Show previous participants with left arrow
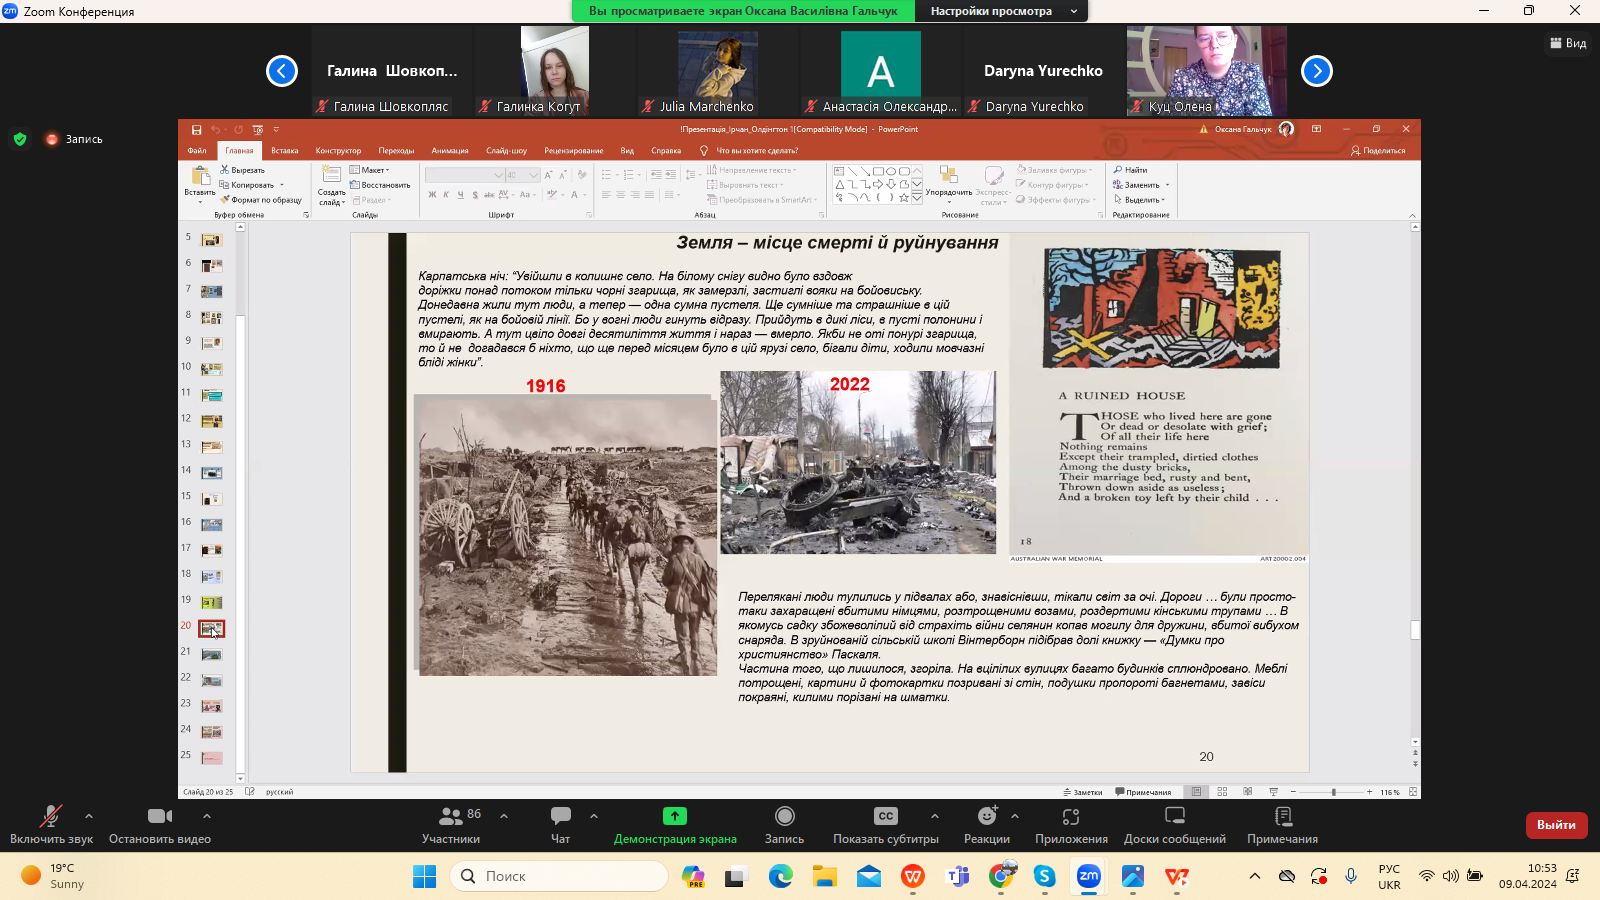 click(x=282, y=71)
